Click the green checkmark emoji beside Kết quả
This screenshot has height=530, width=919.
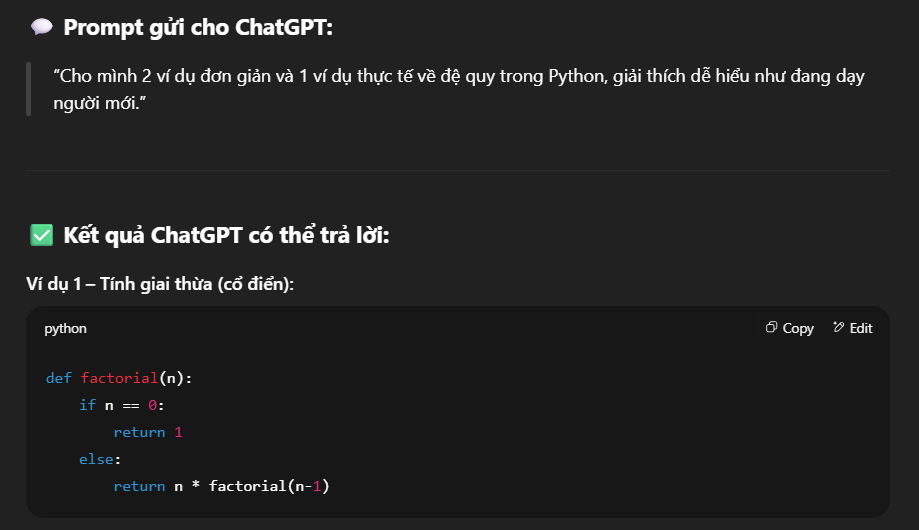tap(42, 235)
